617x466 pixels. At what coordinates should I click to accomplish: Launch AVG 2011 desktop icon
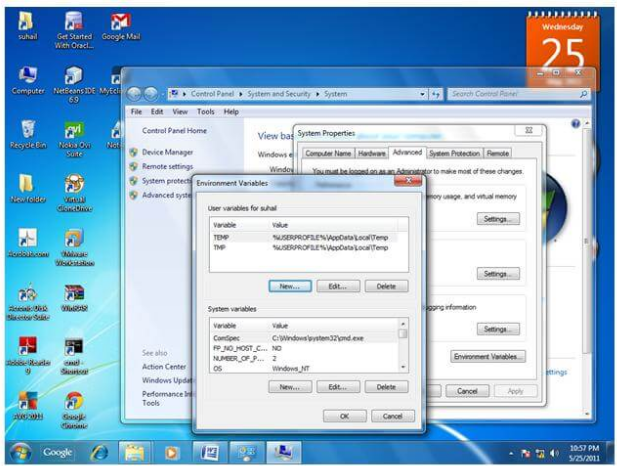(28, 405)
